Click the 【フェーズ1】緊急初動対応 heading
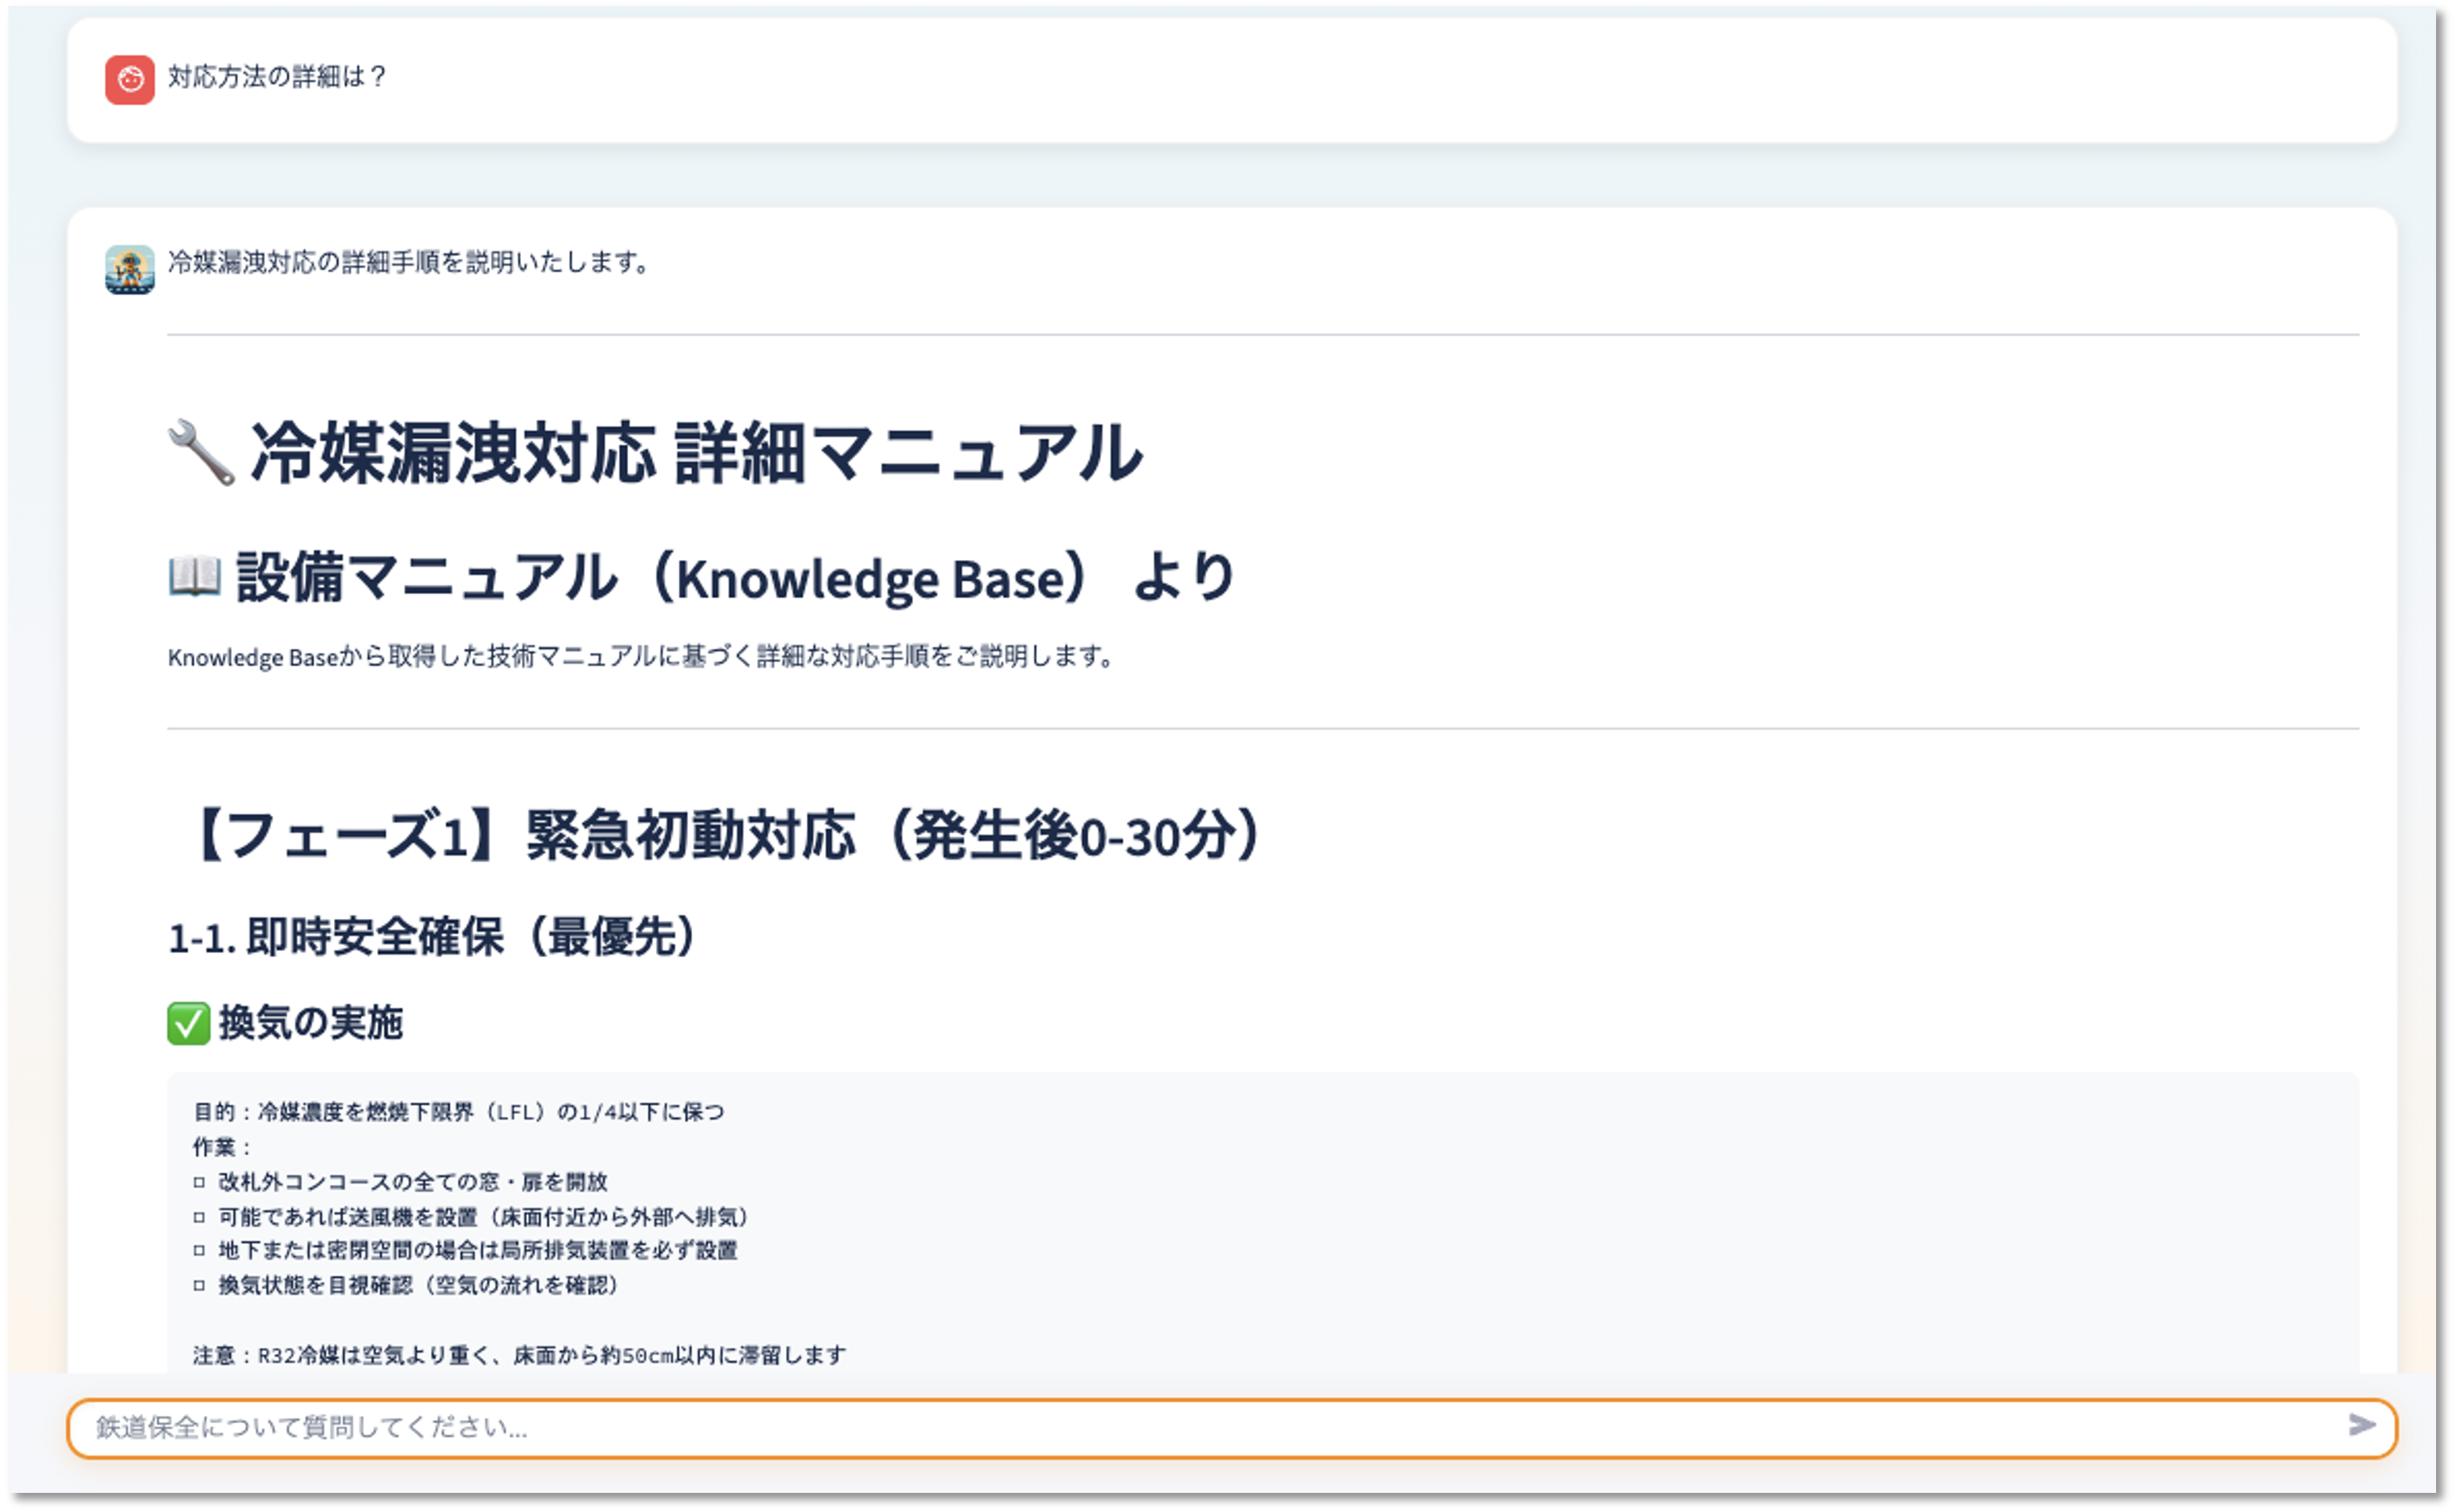Screen dimensions: 2456x1512 coord(725,835)
